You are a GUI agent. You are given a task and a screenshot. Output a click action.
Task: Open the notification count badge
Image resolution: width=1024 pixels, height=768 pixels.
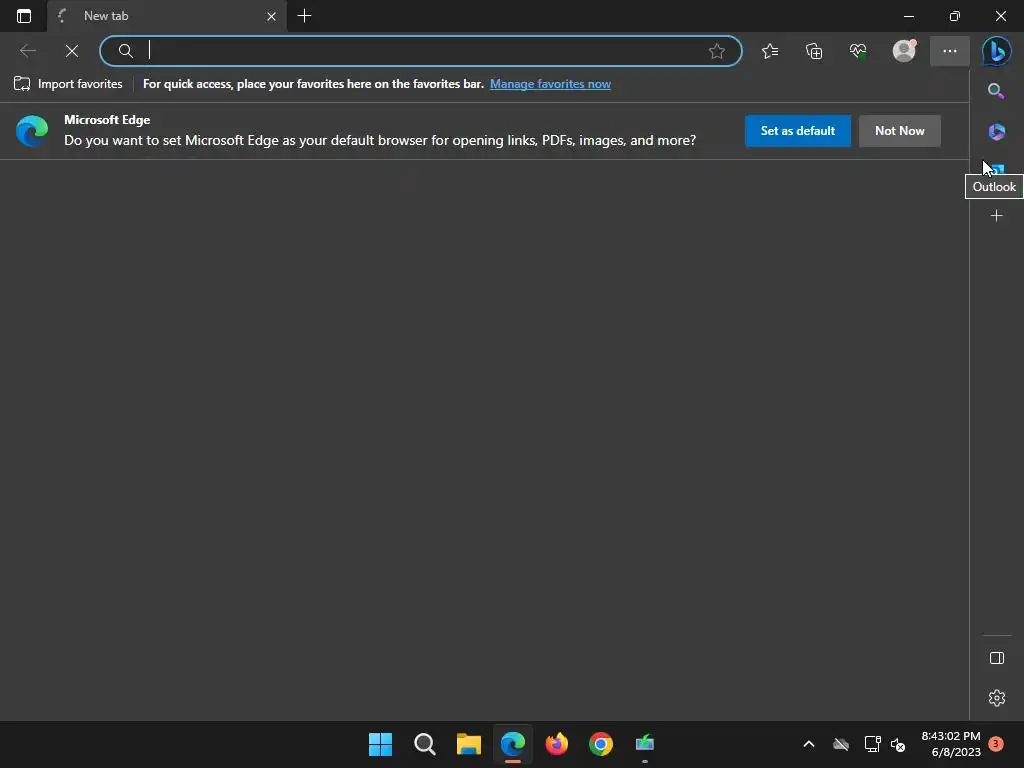coord(996,744)
